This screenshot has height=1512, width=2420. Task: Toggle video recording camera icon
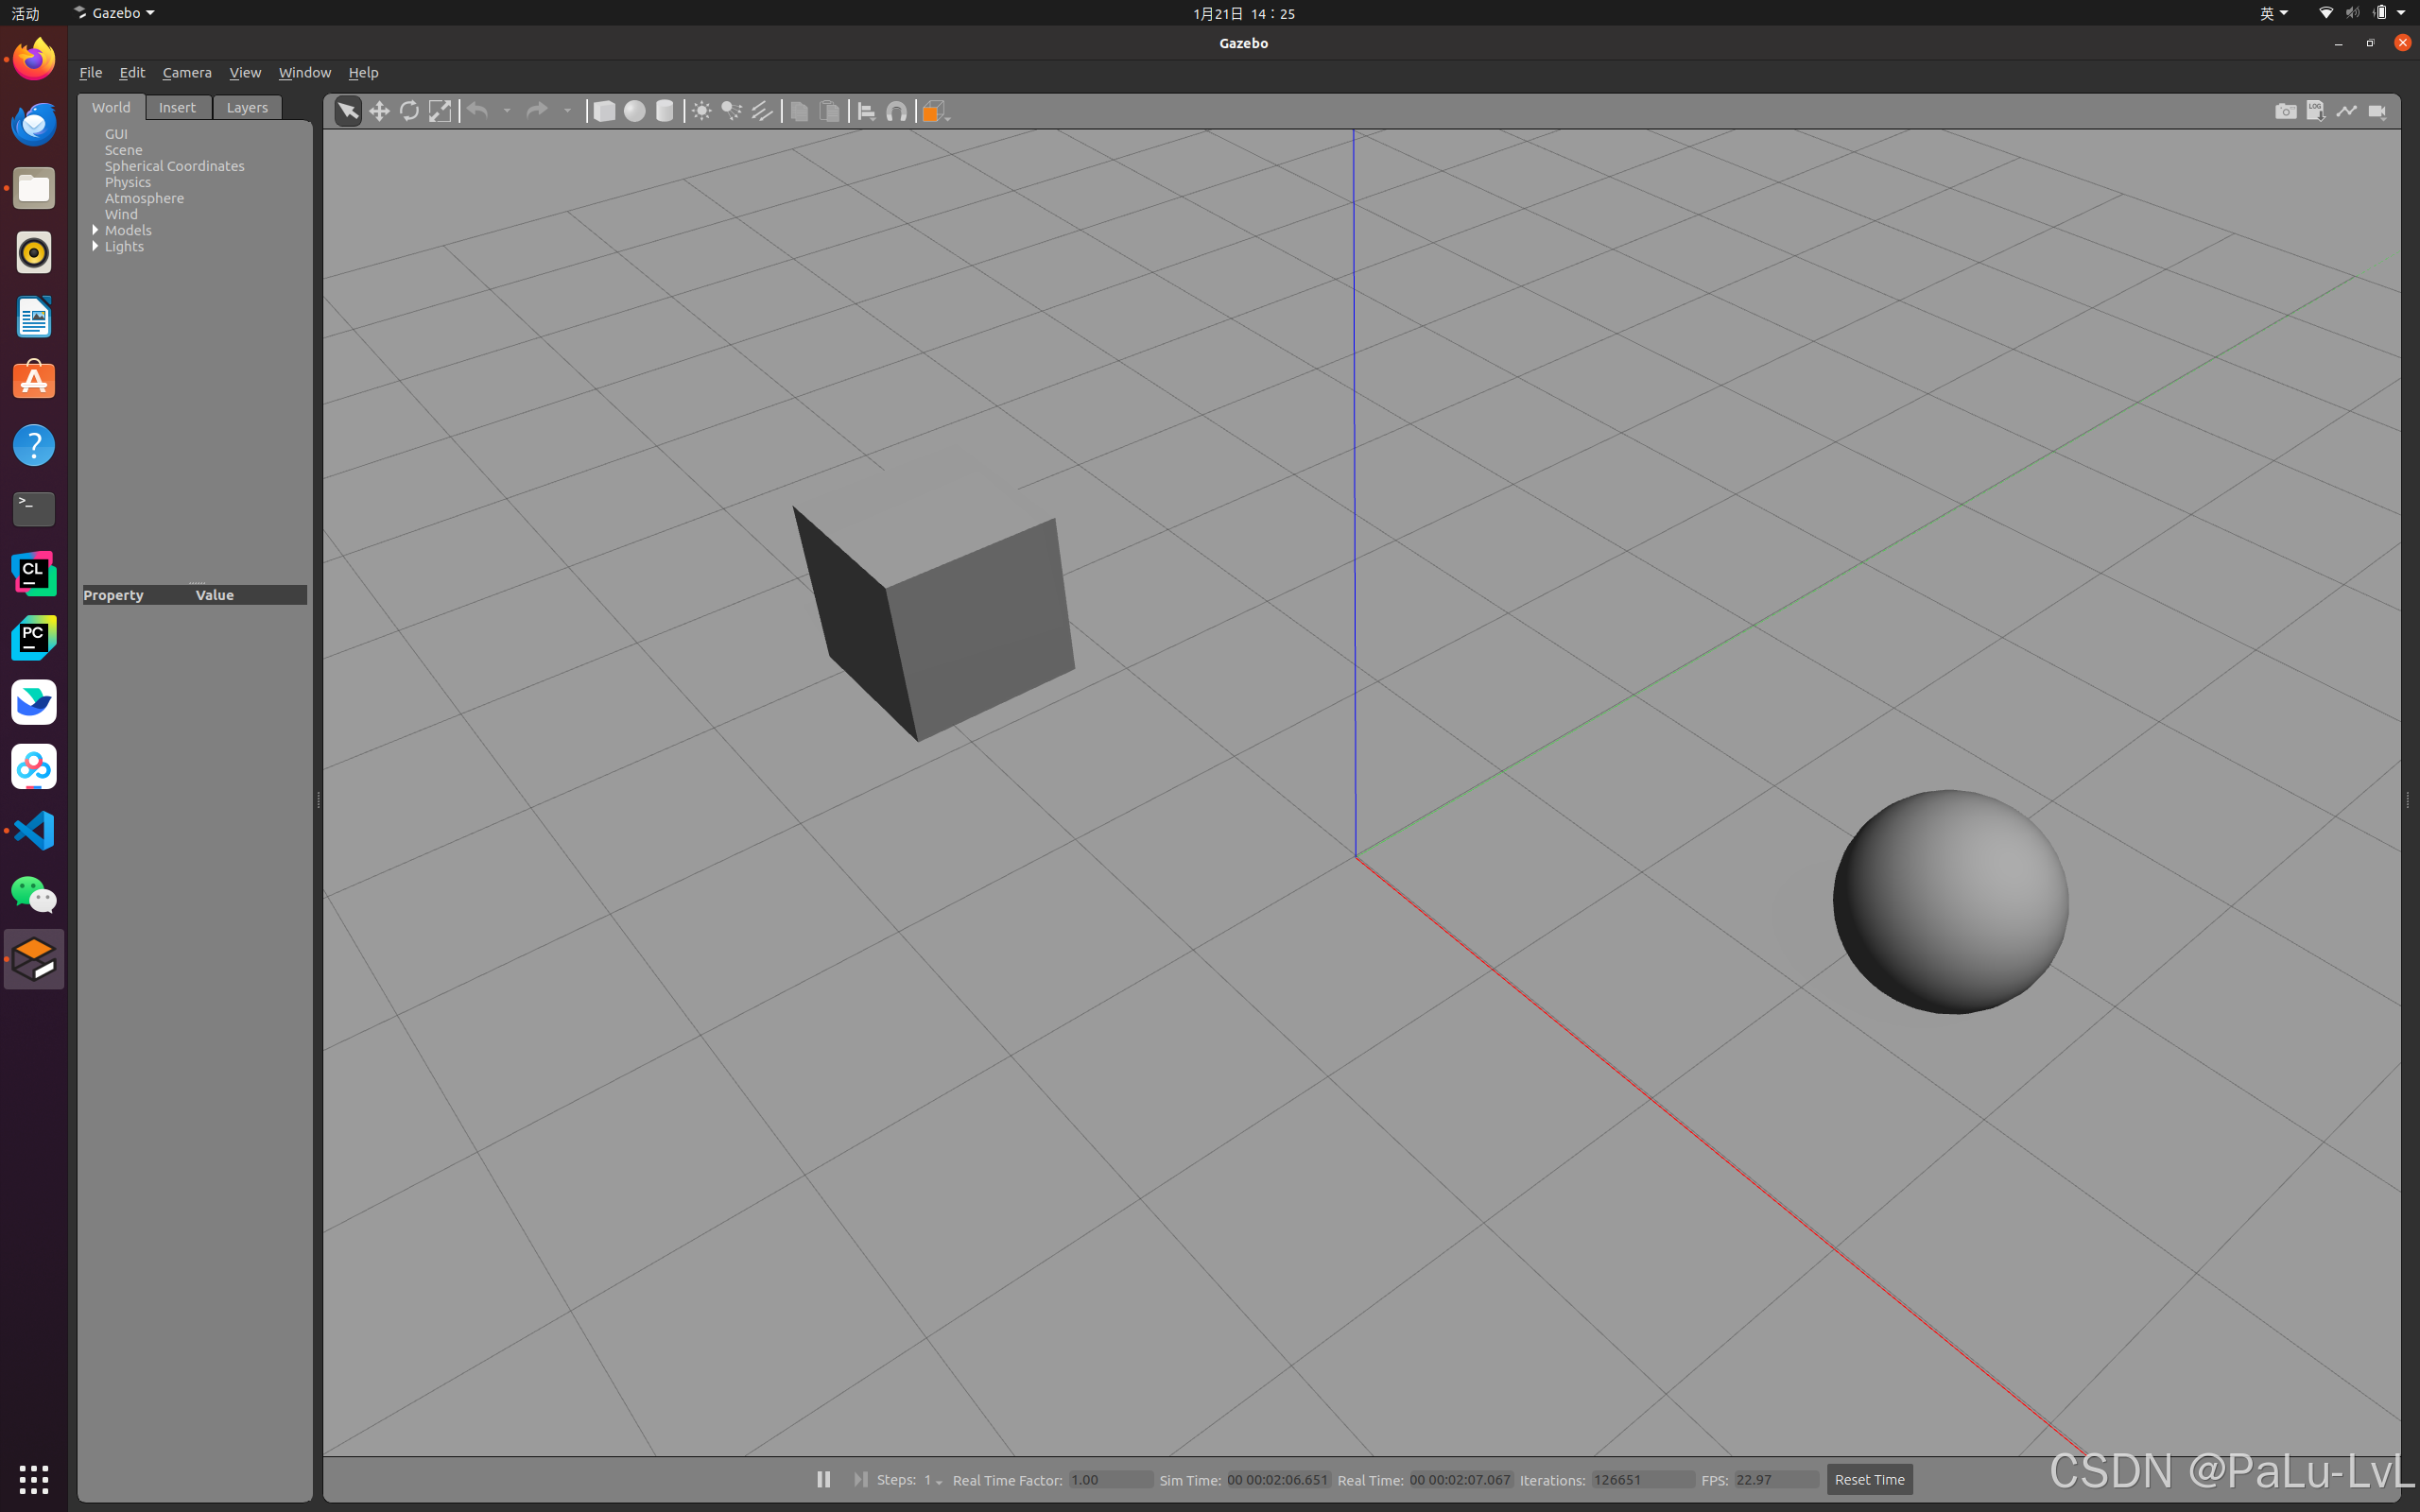2377,111
